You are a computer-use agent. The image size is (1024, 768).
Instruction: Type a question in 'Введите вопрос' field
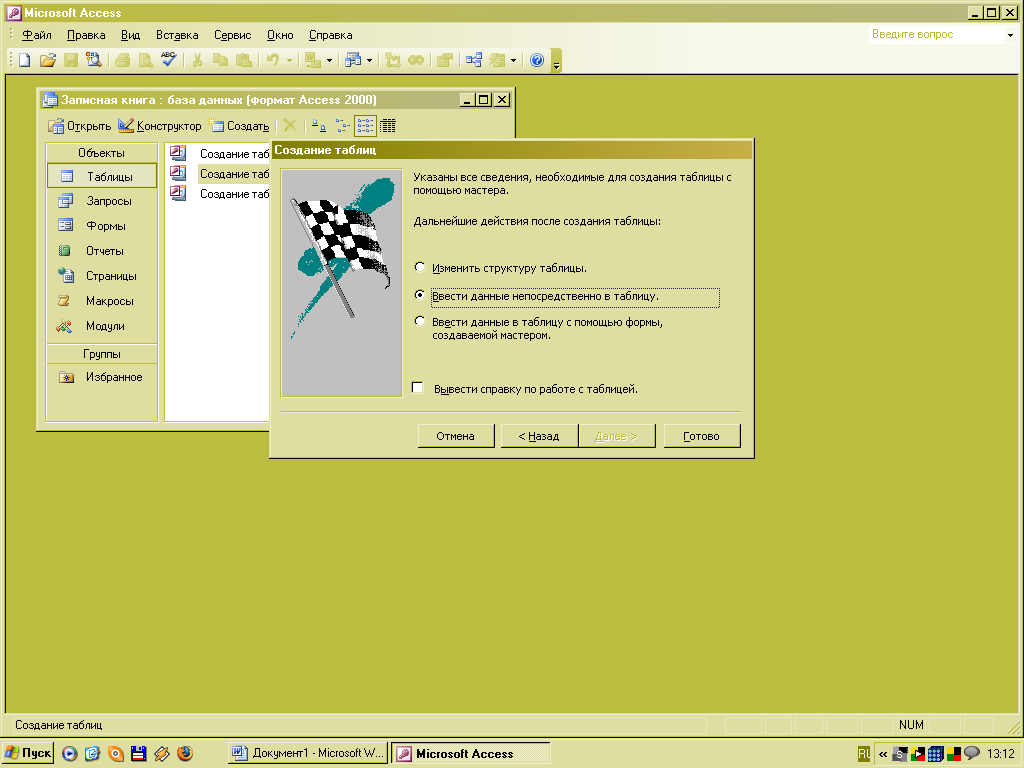pos(936,35)
